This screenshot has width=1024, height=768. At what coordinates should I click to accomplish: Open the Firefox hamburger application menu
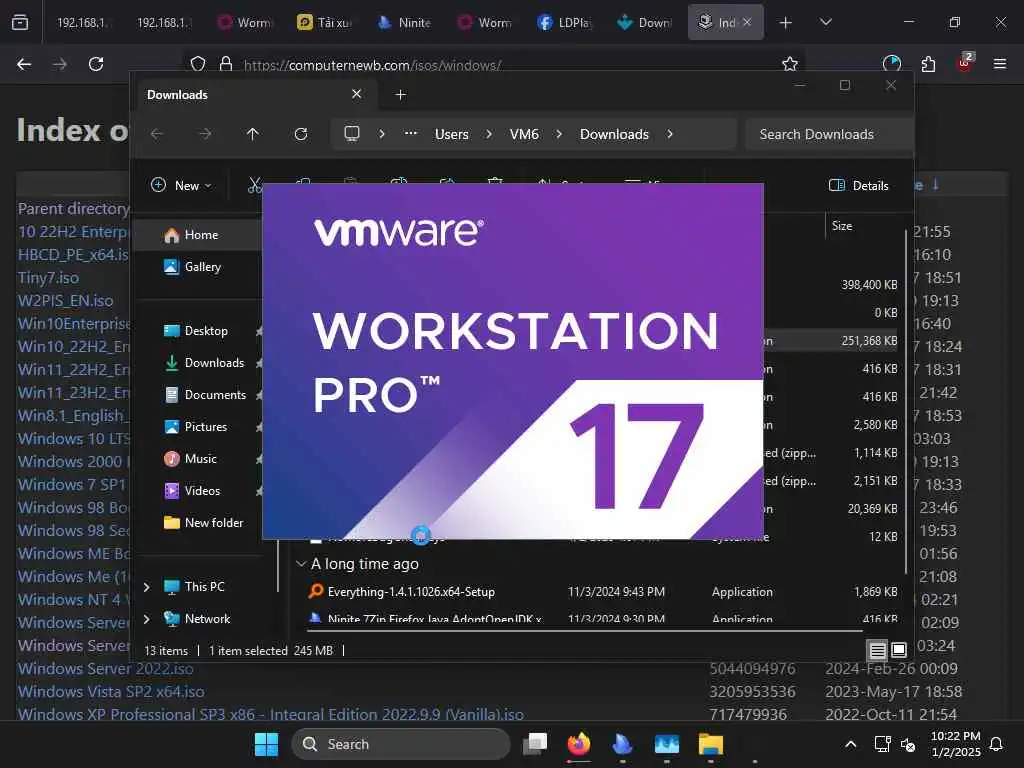pos(1000,64)
